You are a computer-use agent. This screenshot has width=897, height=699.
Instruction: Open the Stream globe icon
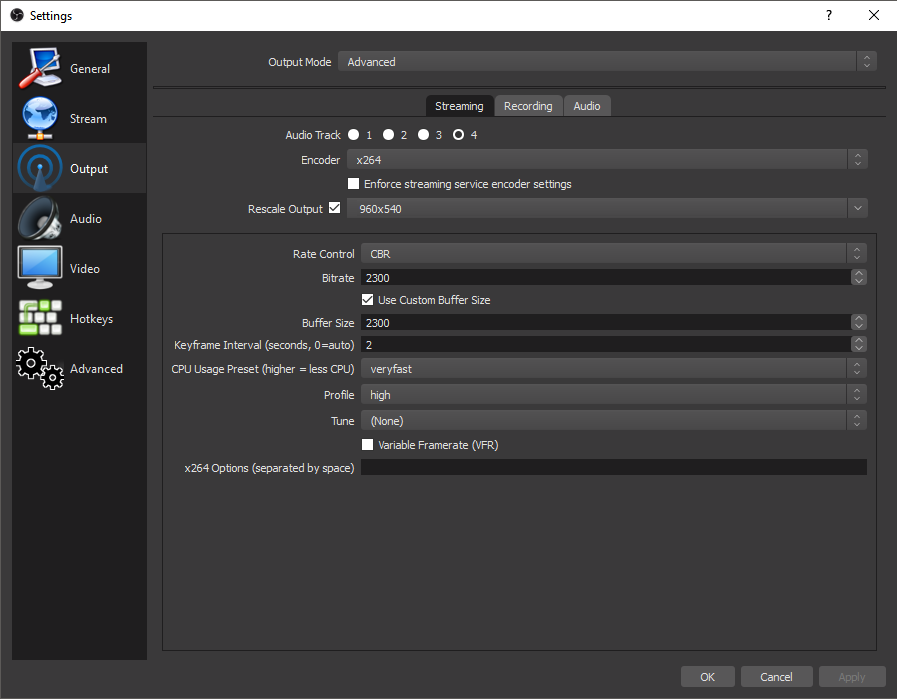point(40,118)
